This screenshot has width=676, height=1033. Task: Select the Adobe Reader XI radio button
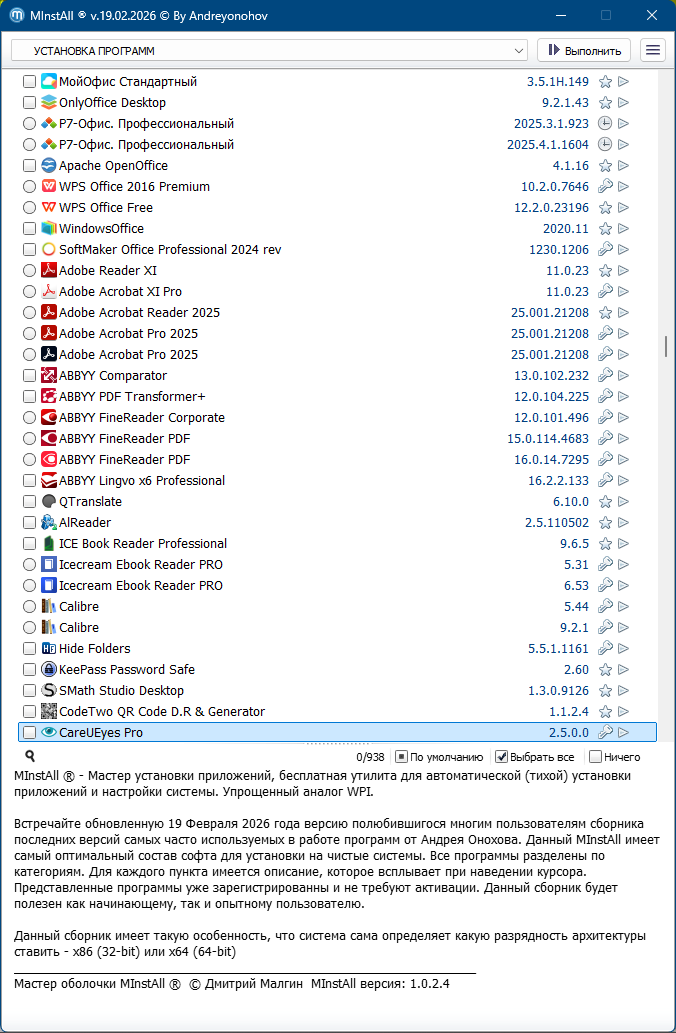pos(29,271)
